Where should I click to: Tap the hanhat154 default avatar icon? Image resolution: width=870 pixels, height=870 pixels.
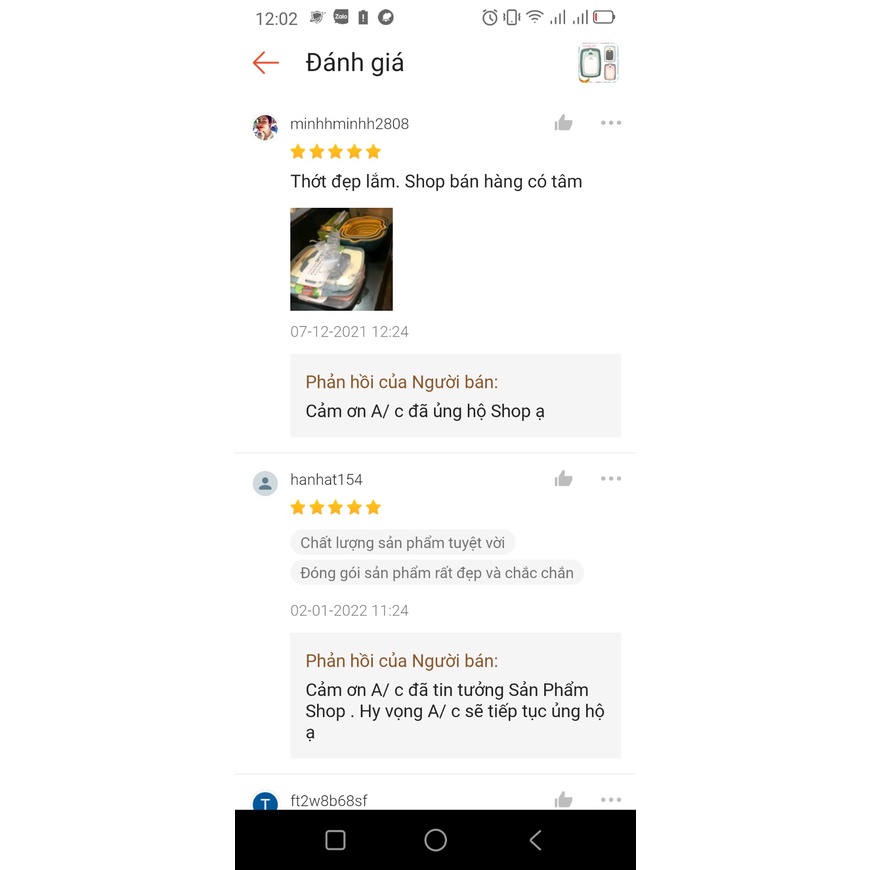point(265,483)
